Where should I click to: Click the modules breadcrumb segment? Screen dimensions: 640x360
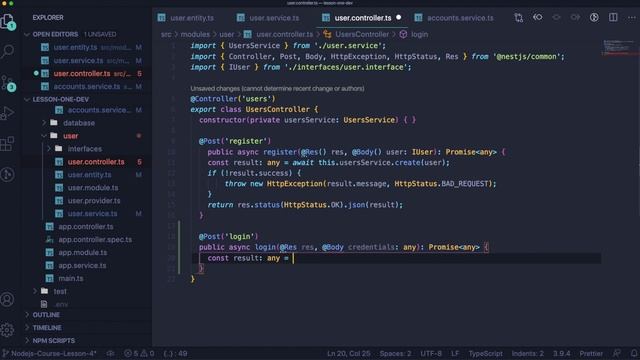click(195, 34)
